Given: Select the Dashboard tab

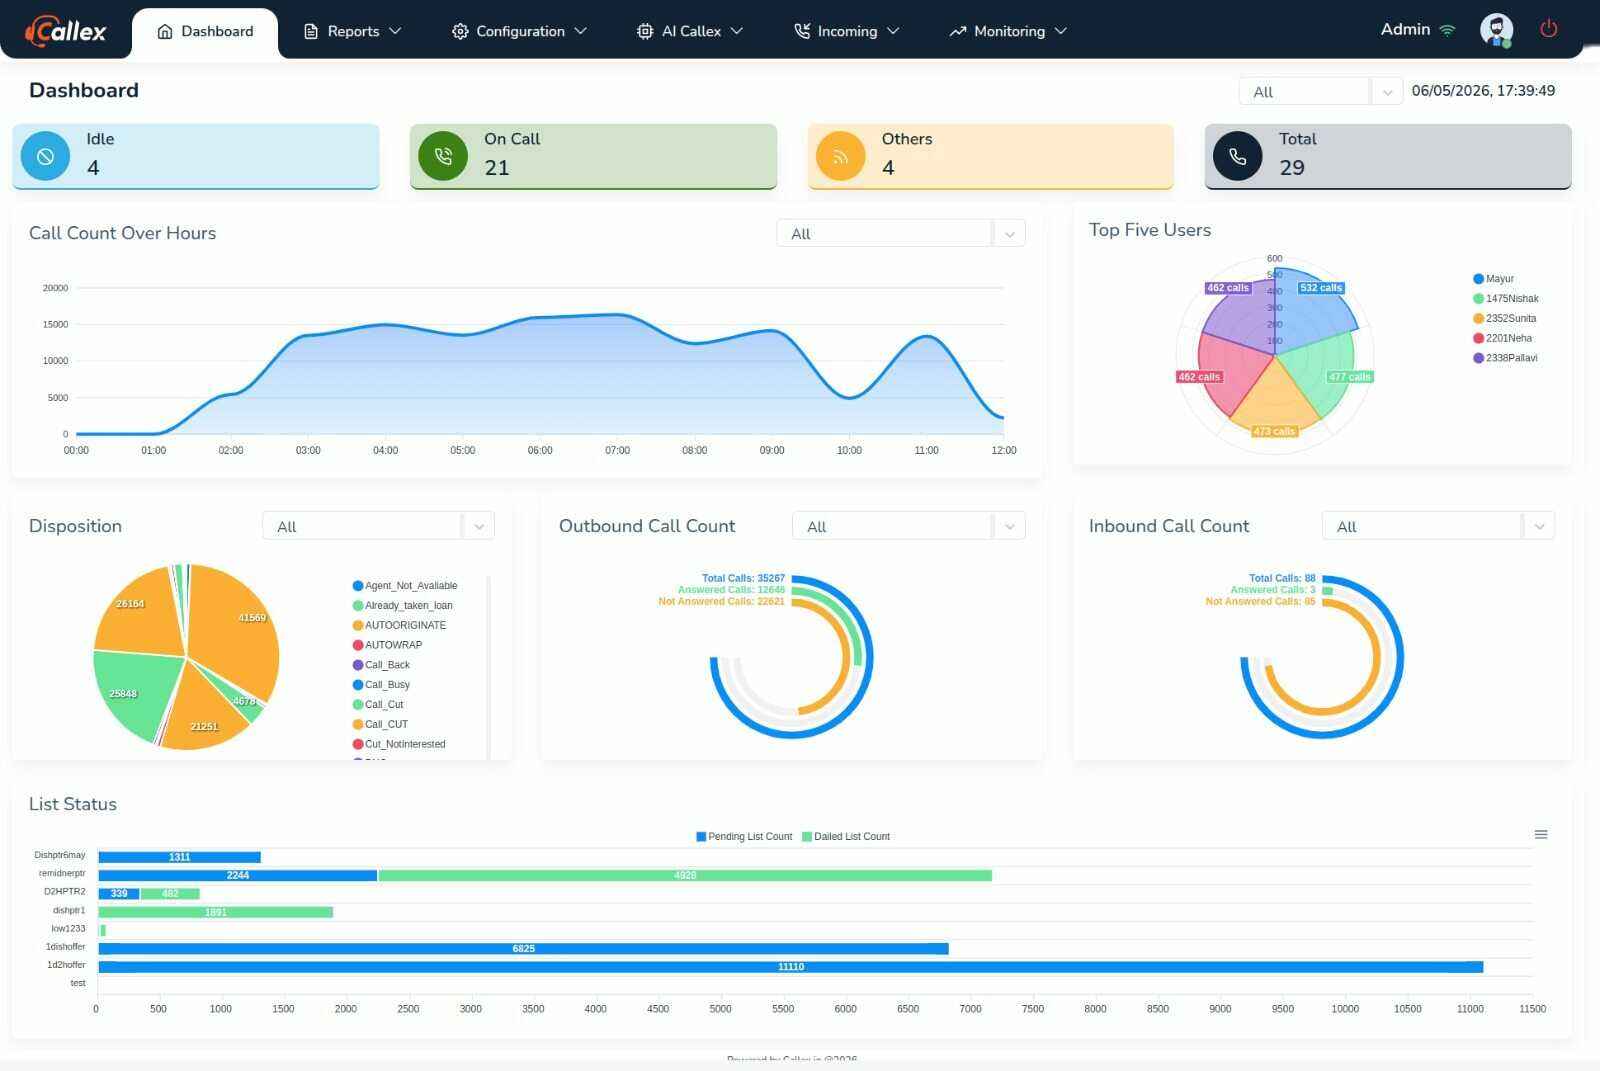Looking at the screenshot, I should pyautogui.click(x=205, y=32).
